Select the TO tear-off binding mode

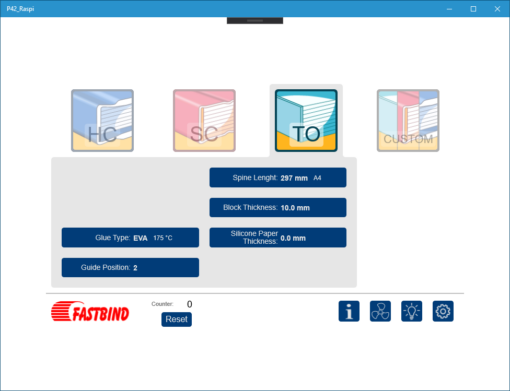(x=306, y=120)
